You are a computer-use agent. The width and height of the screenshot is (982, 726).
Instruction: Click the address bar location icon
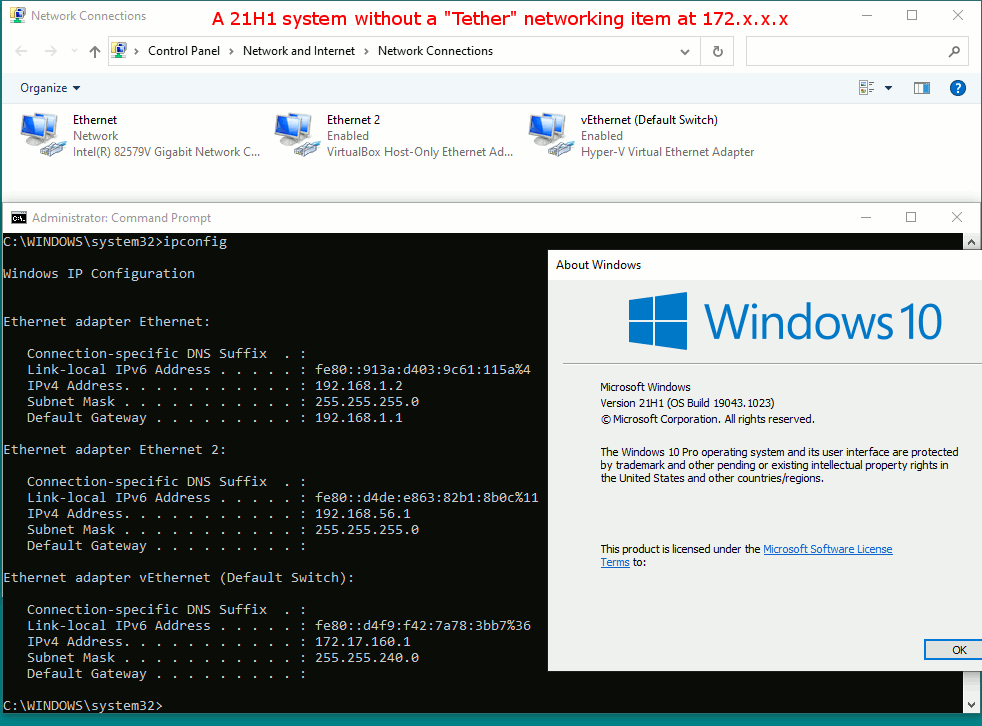119,50
